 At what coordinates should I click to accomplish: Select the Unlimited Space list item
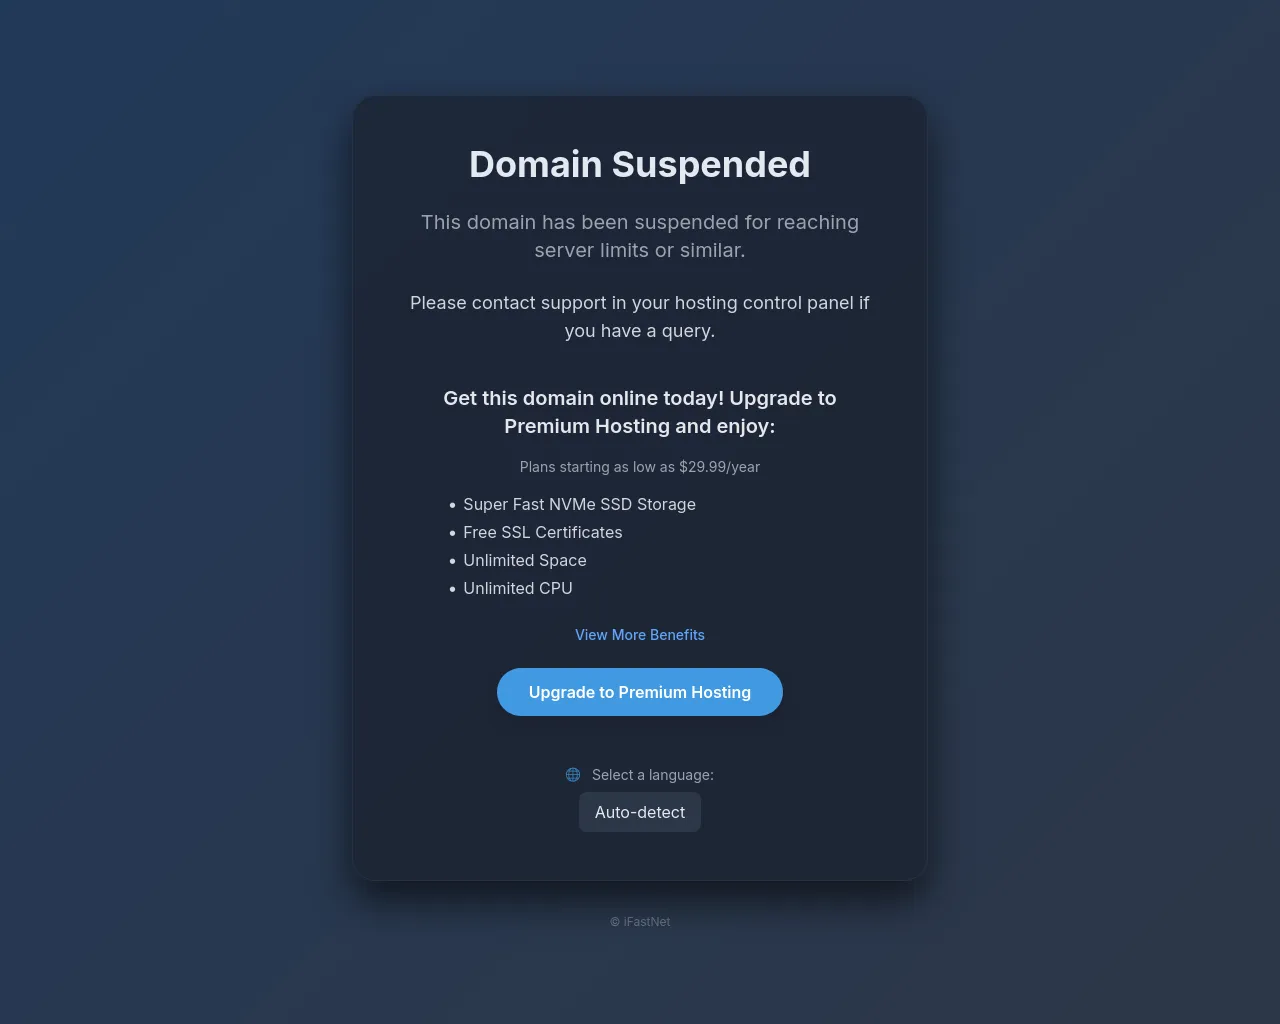click(525, 560)
